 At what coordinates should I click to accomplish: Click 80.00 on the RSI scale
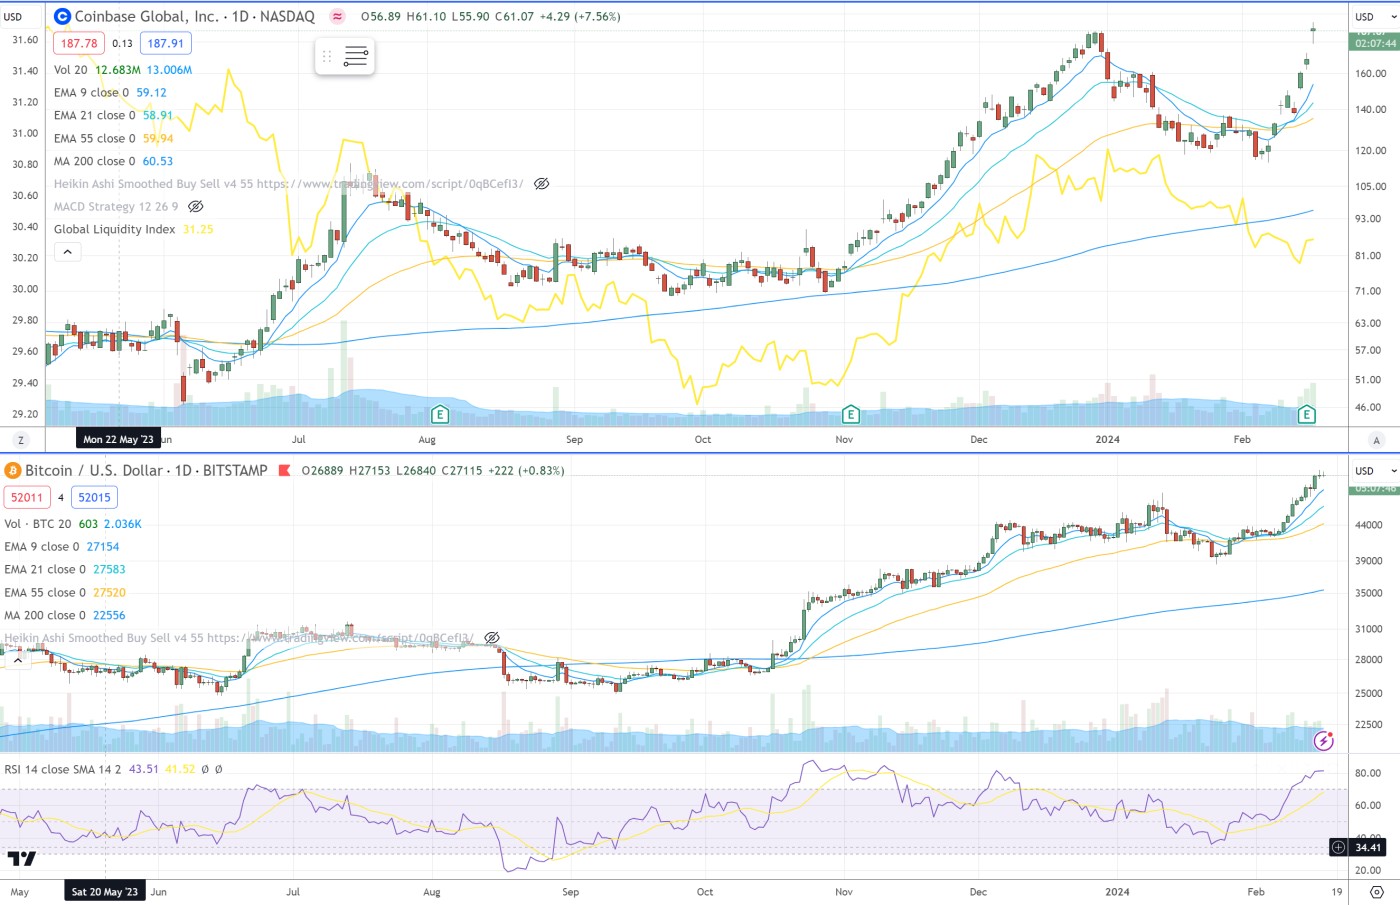pos(1368,774)
